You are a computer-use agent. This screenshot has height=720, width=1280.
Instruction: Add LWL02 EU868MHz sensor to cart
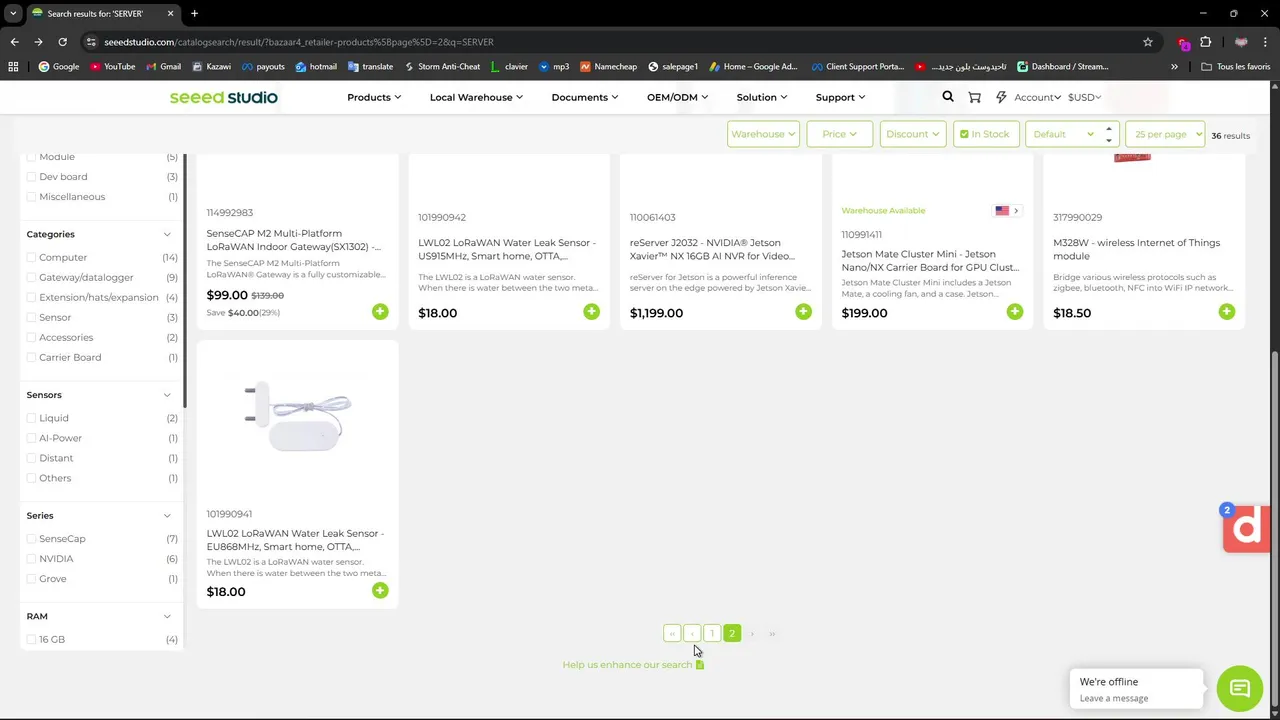(x=380, y=590)
